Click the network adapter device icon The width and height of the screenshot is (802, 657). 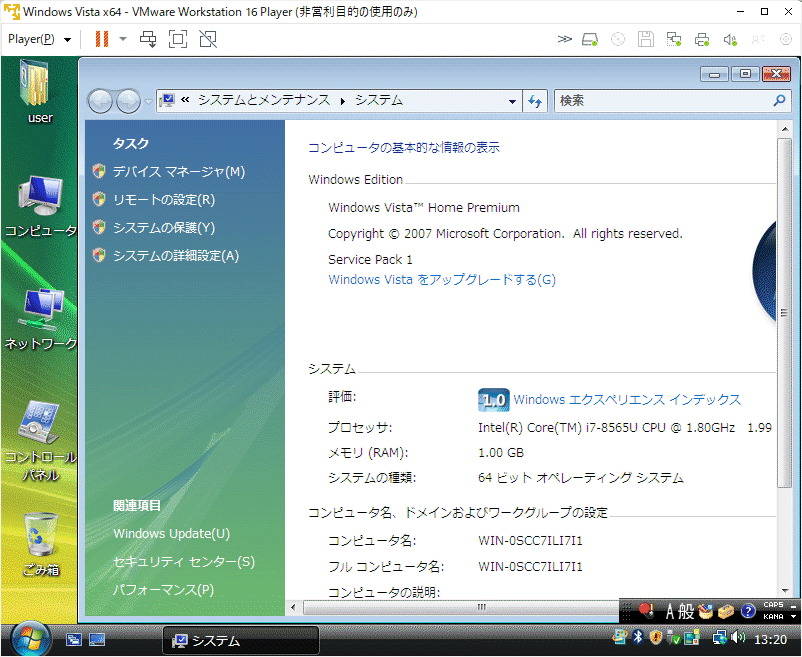coord(672,39)
